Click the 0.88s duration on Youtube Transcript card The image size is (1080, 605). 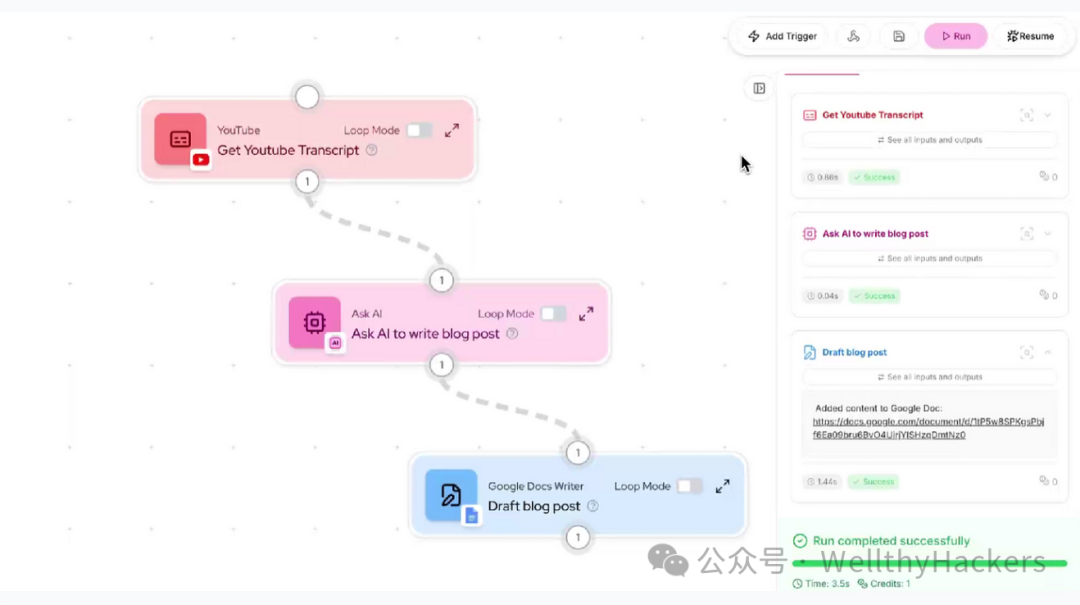click(x=822, y=177)
